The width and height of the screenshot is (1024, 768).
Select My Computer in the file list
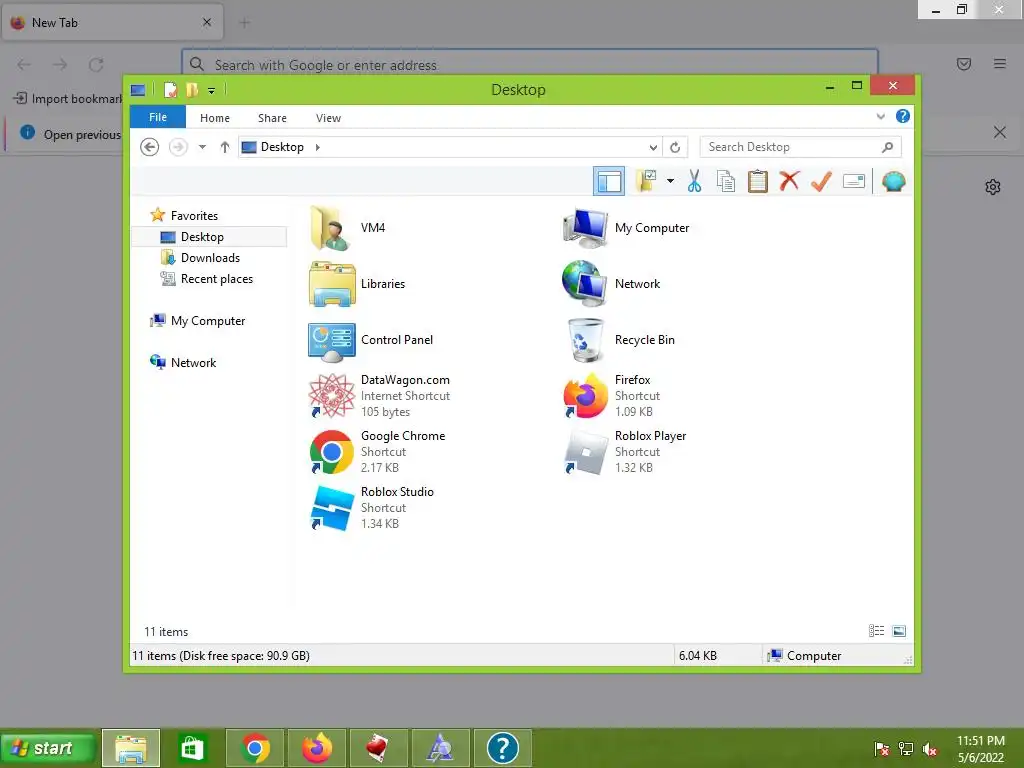(x=626, y=227)
